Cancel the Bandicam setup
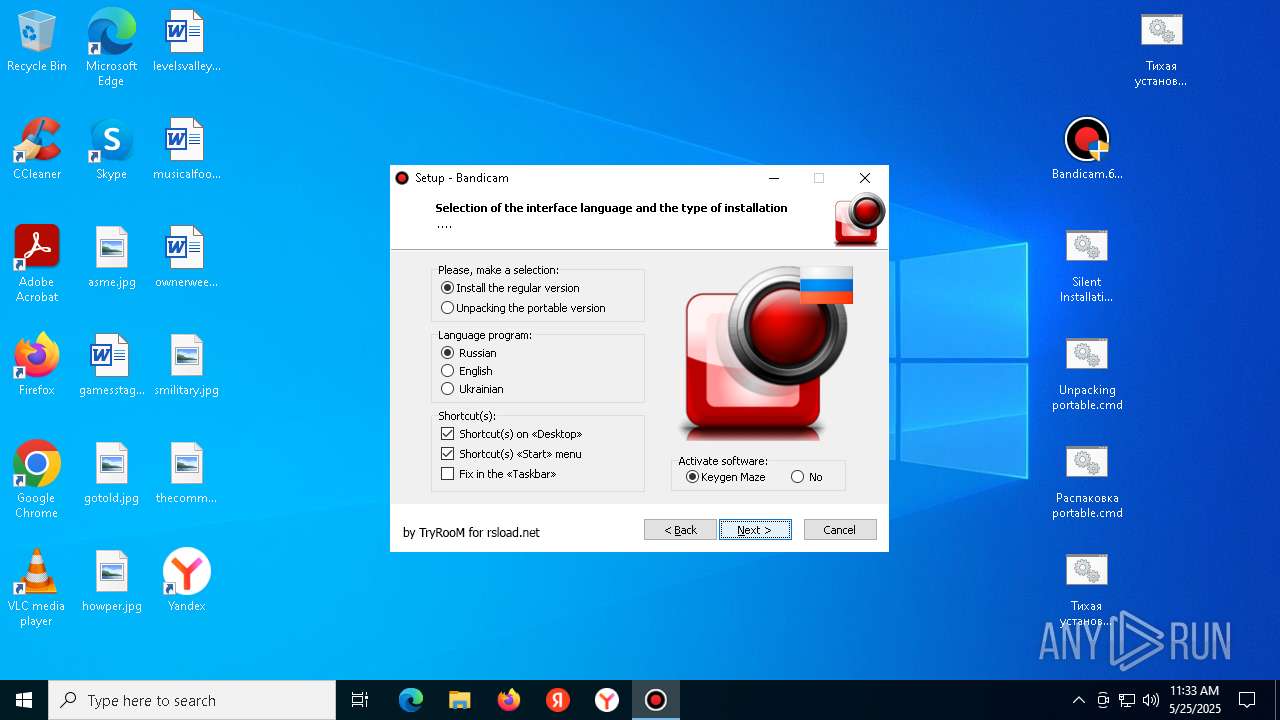 click(x=840, y=530)
